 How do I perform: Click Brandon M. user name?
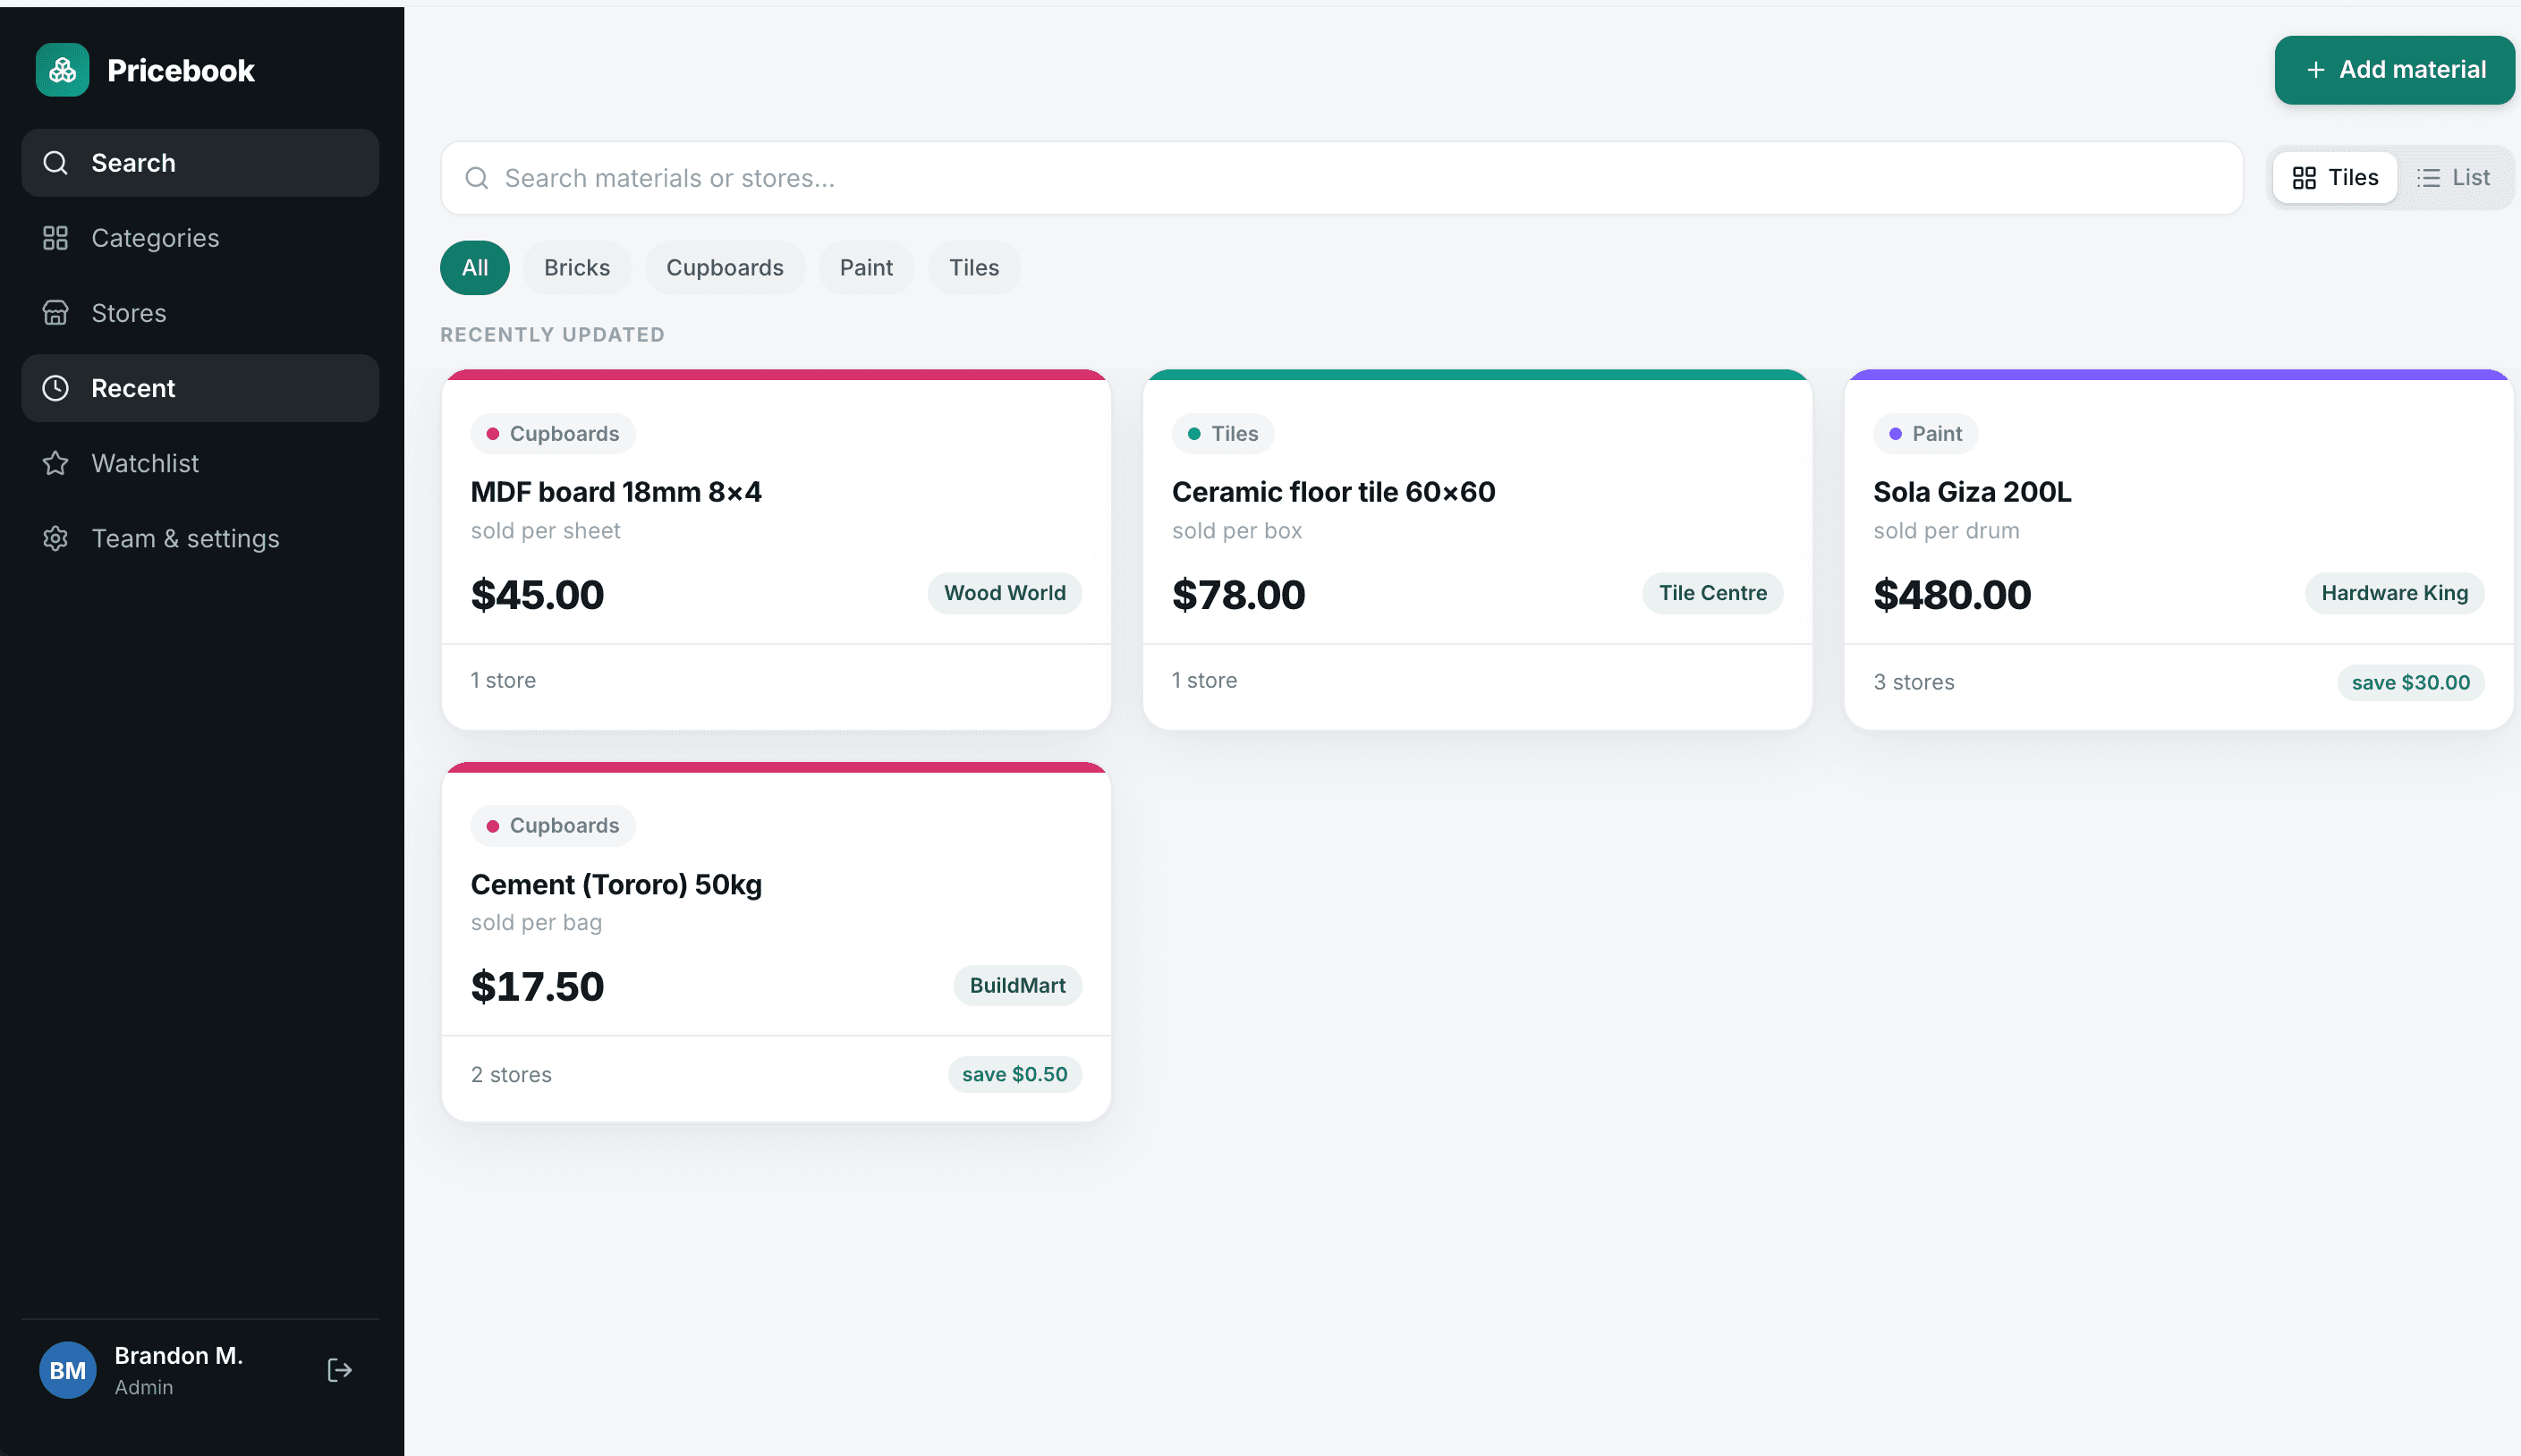click(179, 1356)
